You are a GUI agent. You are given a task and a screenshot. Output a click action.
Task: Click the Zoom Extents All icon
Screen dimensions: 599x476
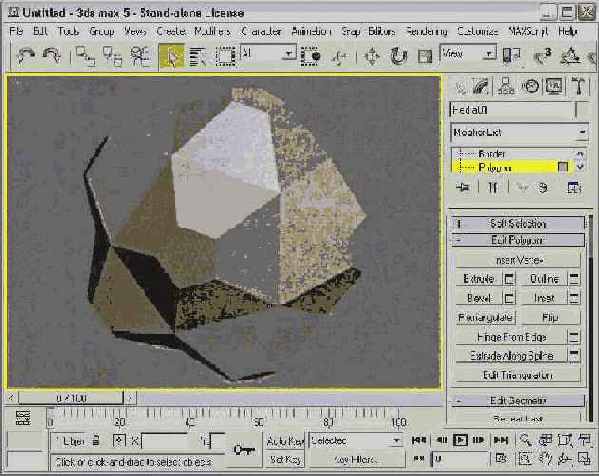pyautogui.click(x=584, y=440)
